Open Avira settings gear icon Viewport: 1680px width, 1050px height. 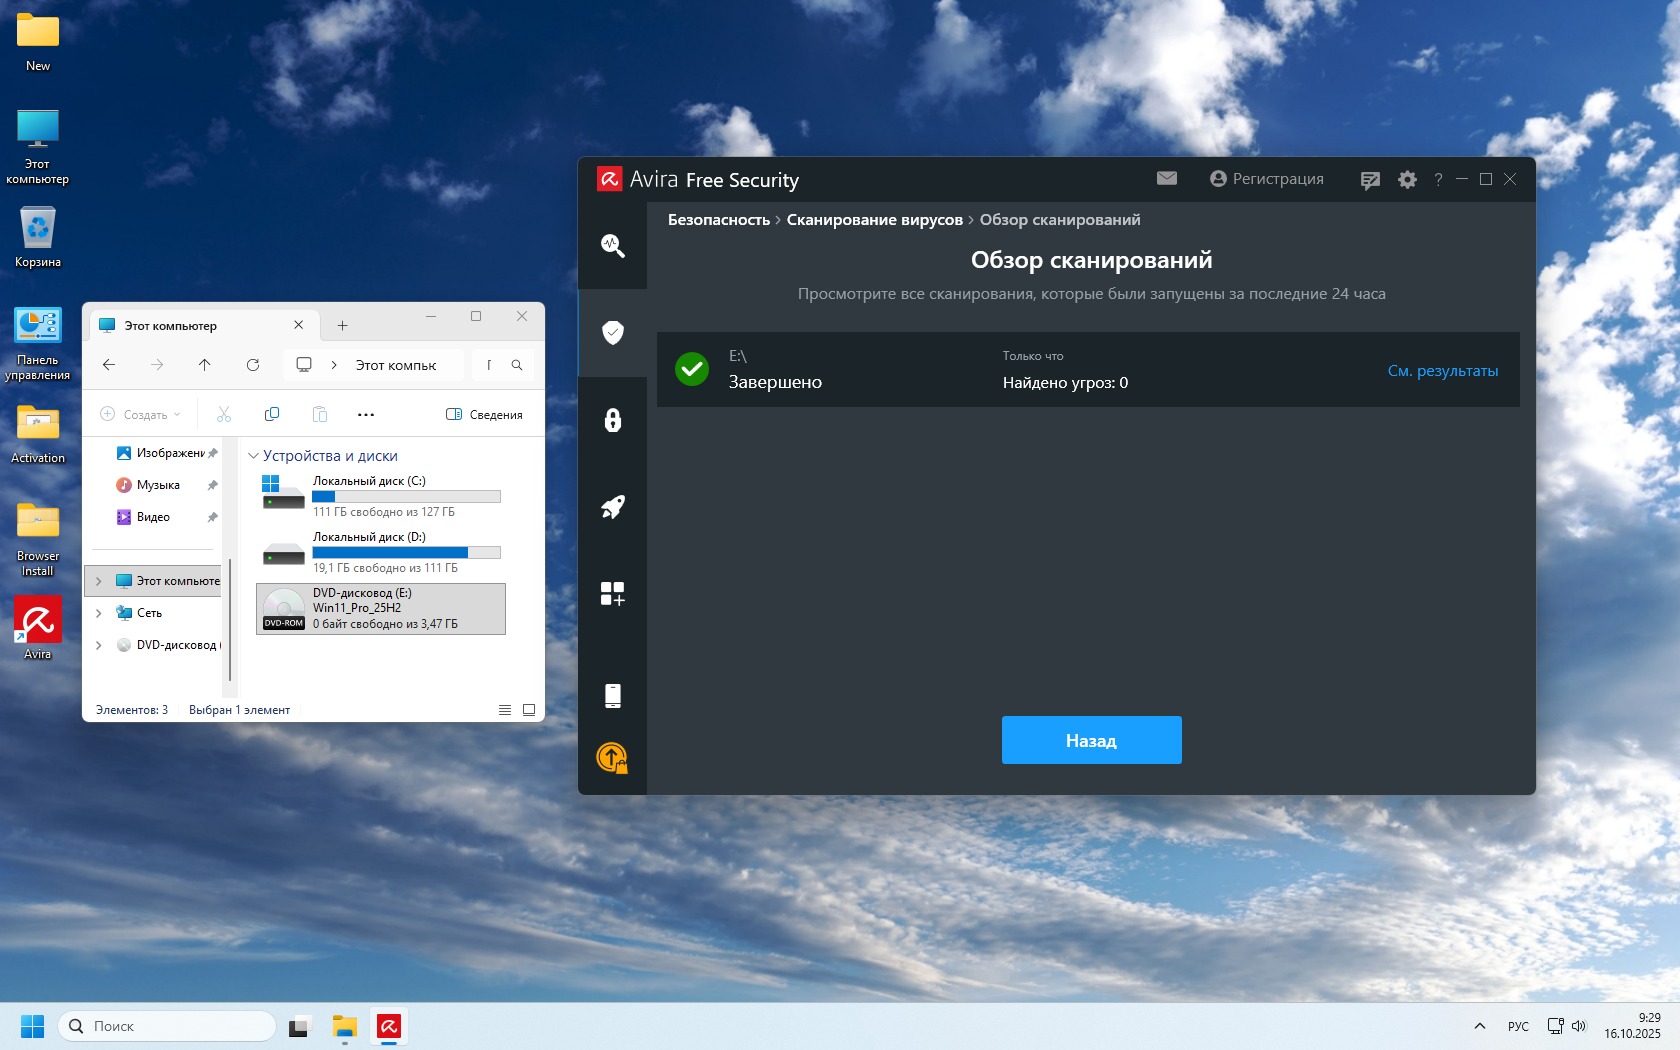[1407, 180]
